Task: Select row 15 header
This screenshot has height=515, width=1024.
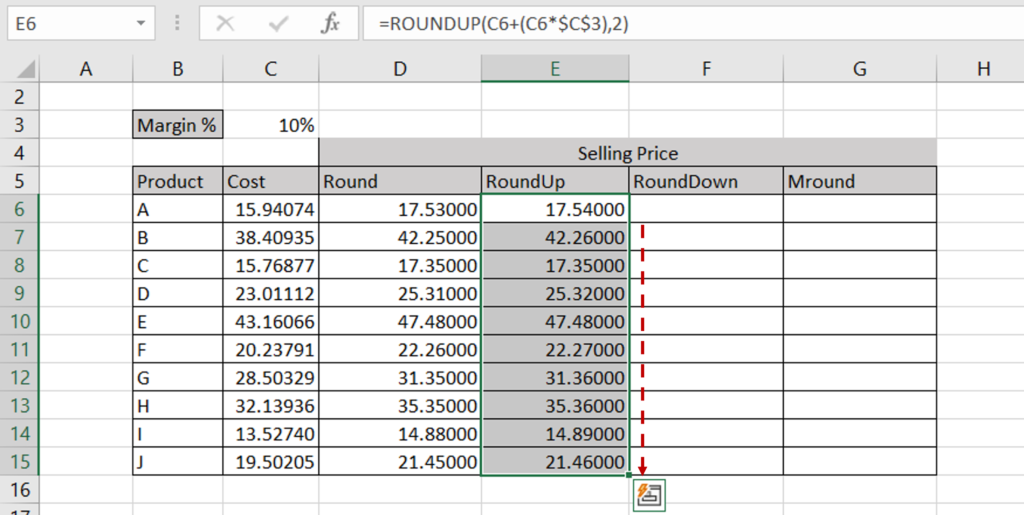Action: 20,462
